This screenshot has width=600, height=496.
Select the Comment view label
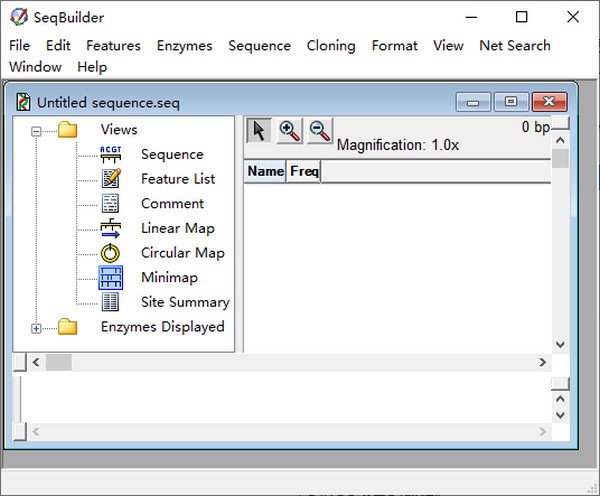pyautogui.click(x=172, y=204)
